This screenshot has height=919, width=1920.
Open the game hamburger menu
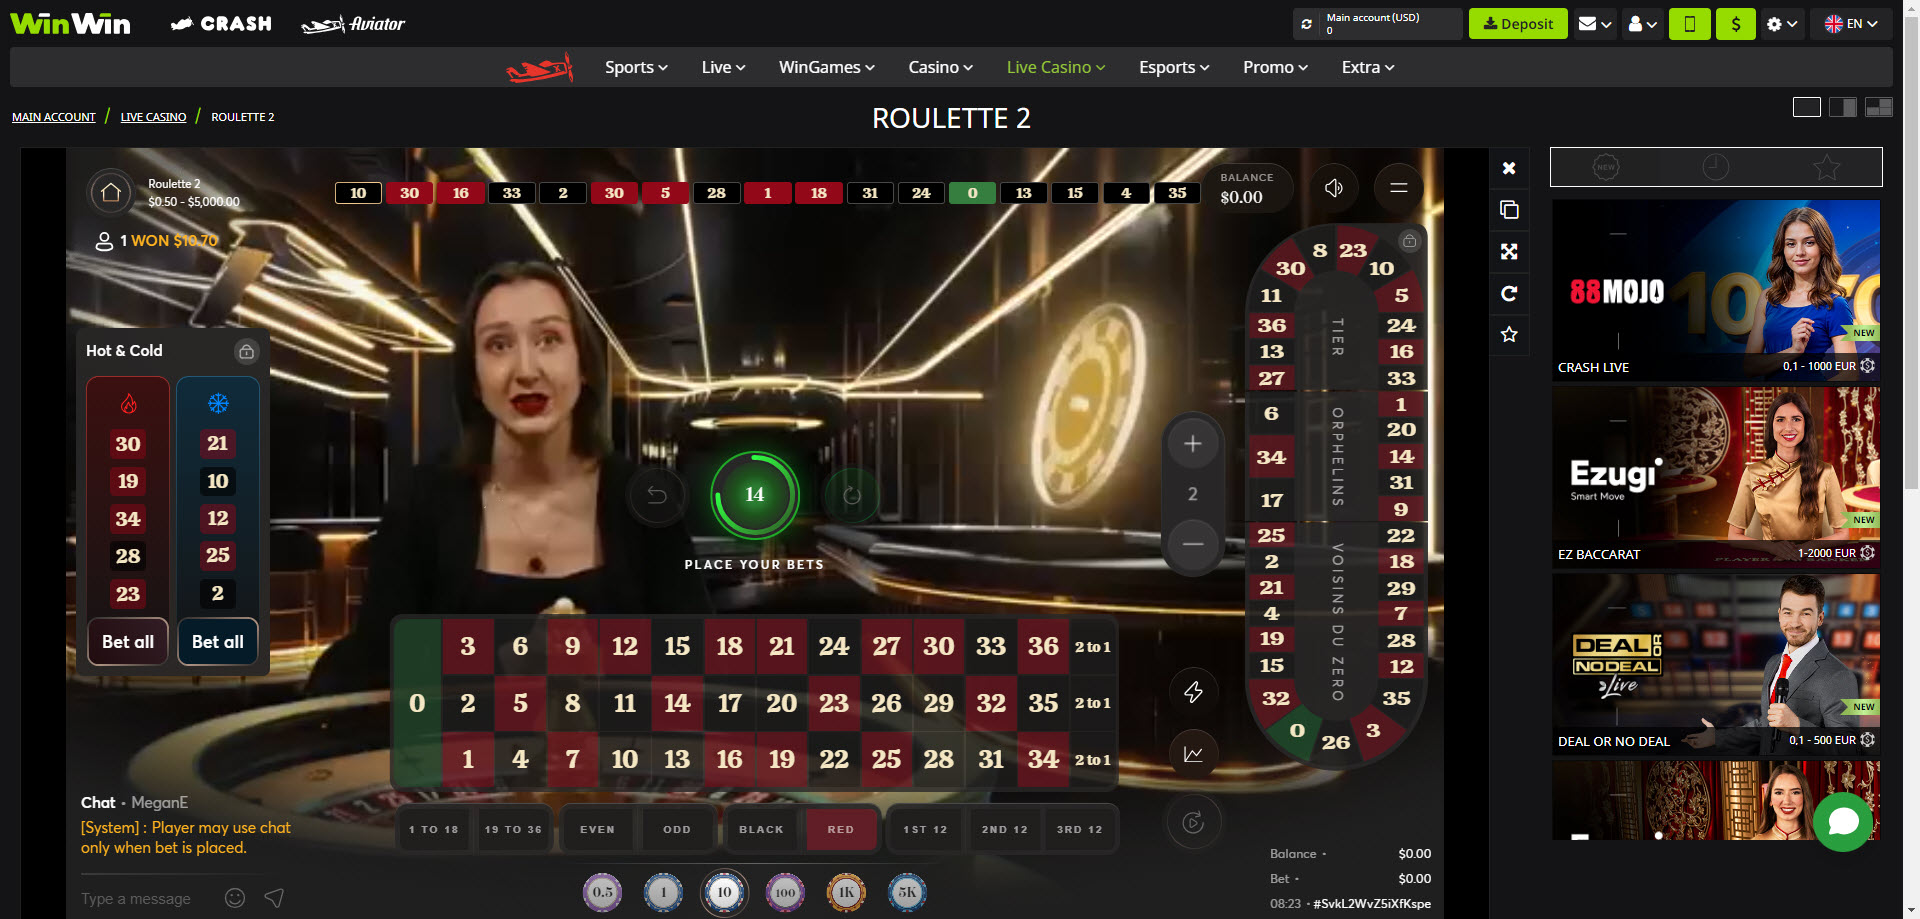(1398, 188)
